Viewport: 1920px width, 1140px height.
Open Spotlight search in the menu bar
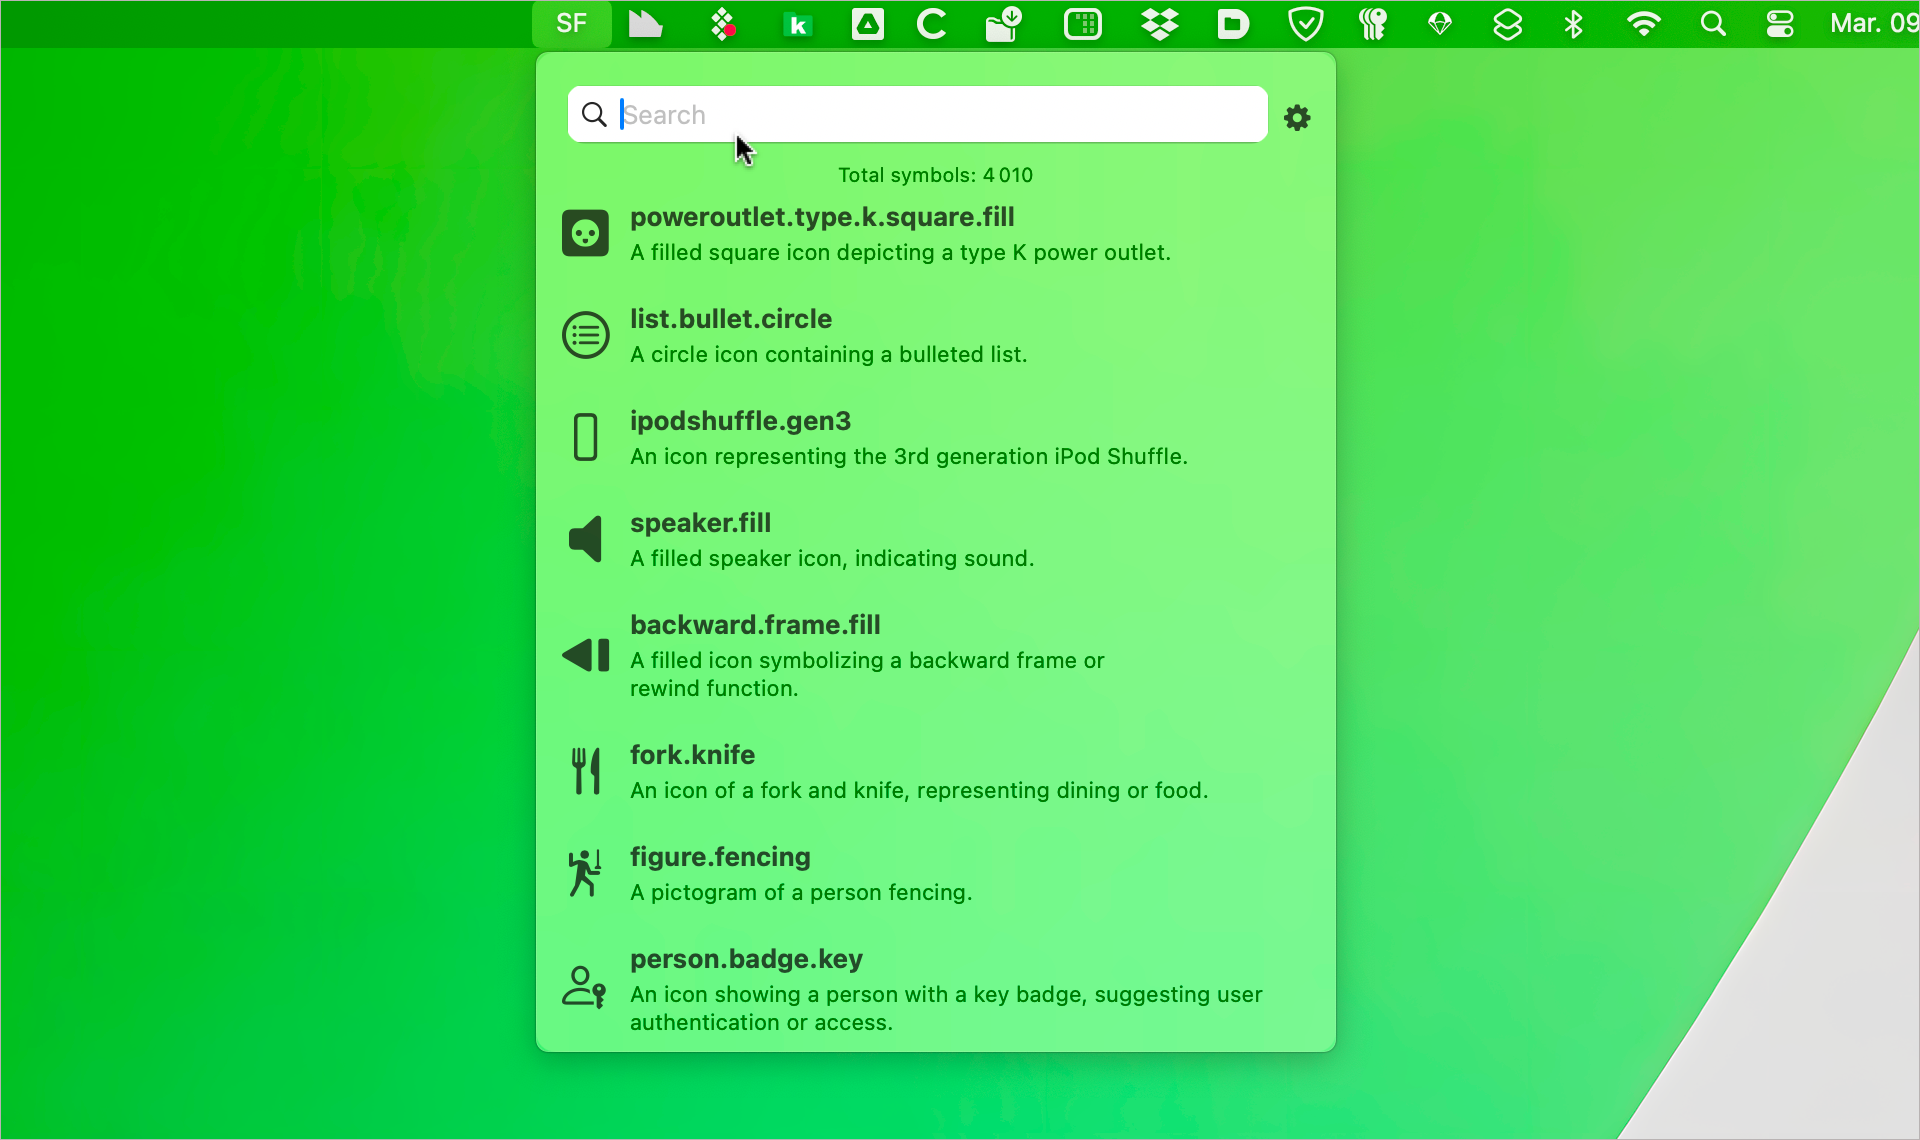point(1712,24)
